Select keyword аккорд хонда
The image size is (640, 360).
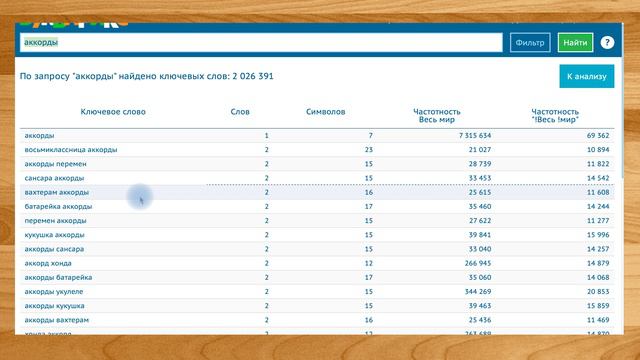pyautogui.click(x=48, y=263)
